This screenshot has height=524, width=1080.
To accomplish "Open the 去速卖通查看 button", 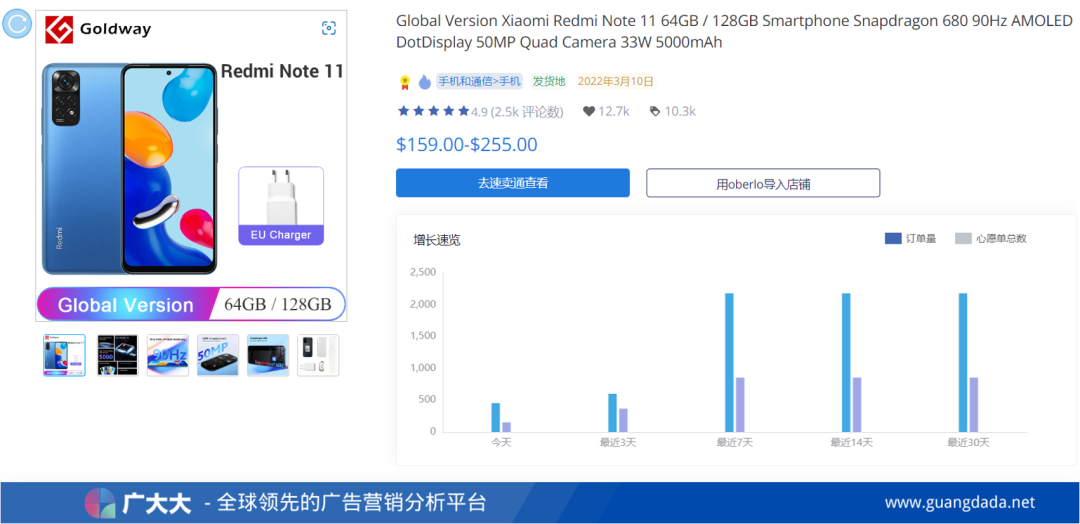I will [512, 183].
